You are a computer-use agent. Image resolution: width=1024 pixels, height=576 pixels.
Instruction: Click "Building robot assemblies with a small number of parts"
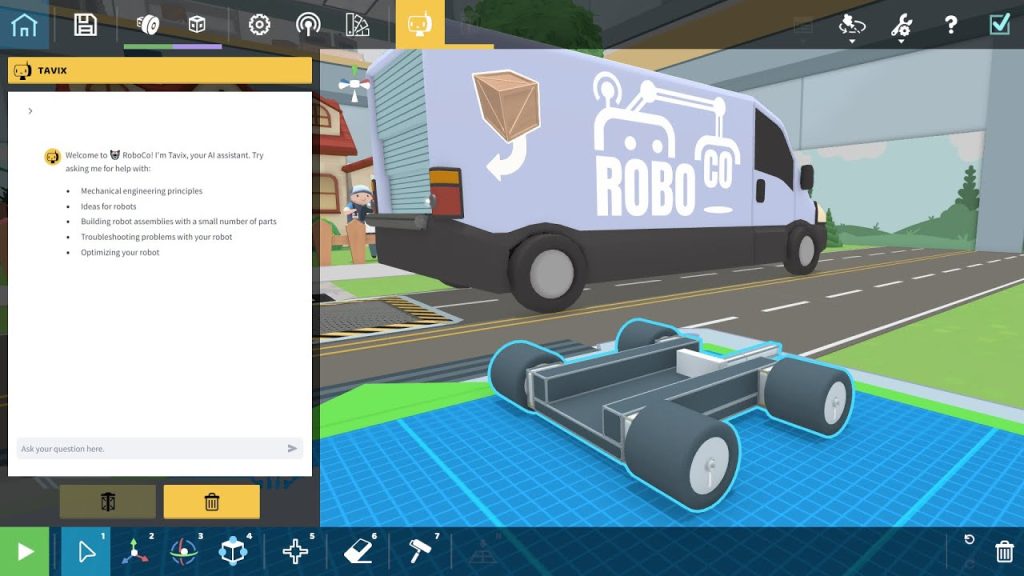[178, 221]
